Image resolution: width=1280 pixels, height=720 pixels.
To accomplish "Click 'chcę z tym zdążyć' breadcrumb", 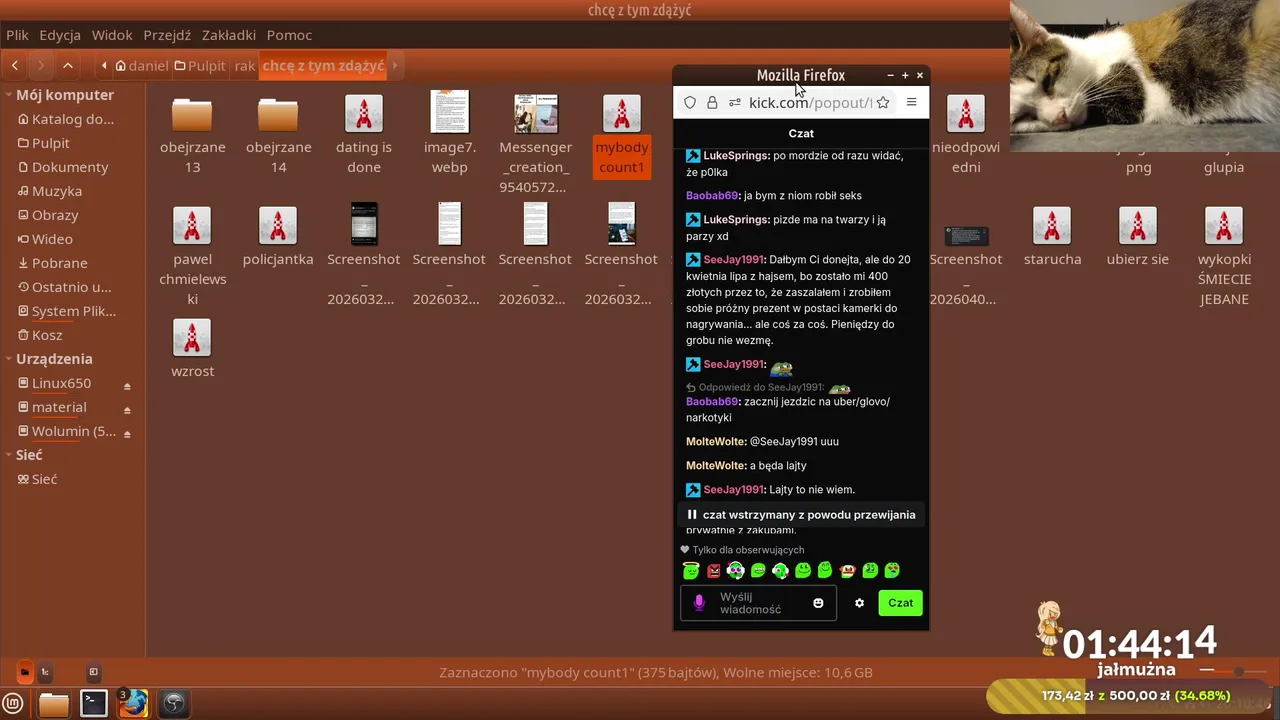I will (324, 66).
